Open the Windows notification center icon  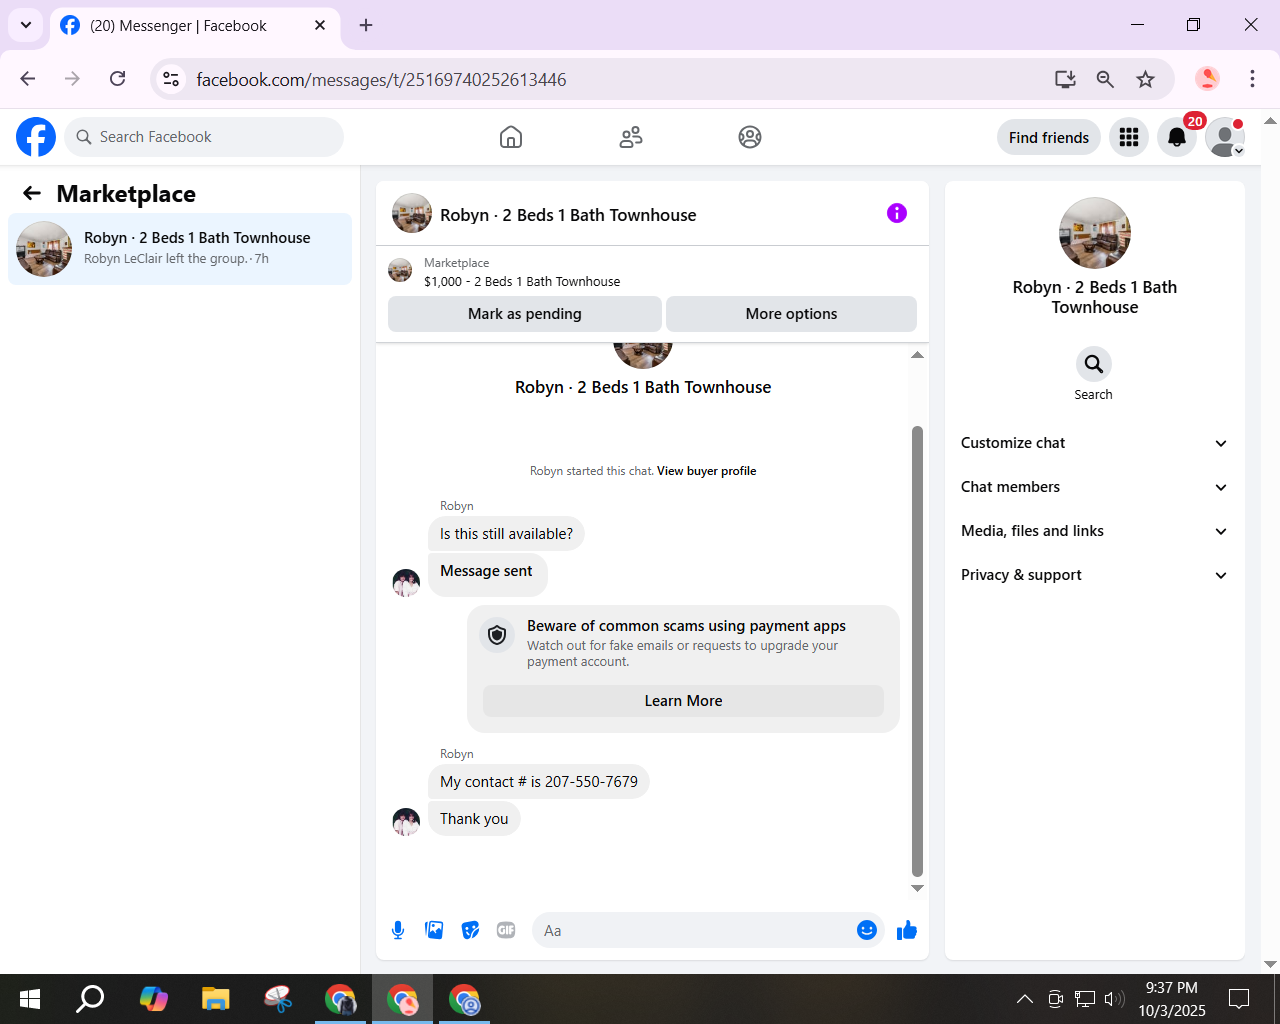point(1239,999)
